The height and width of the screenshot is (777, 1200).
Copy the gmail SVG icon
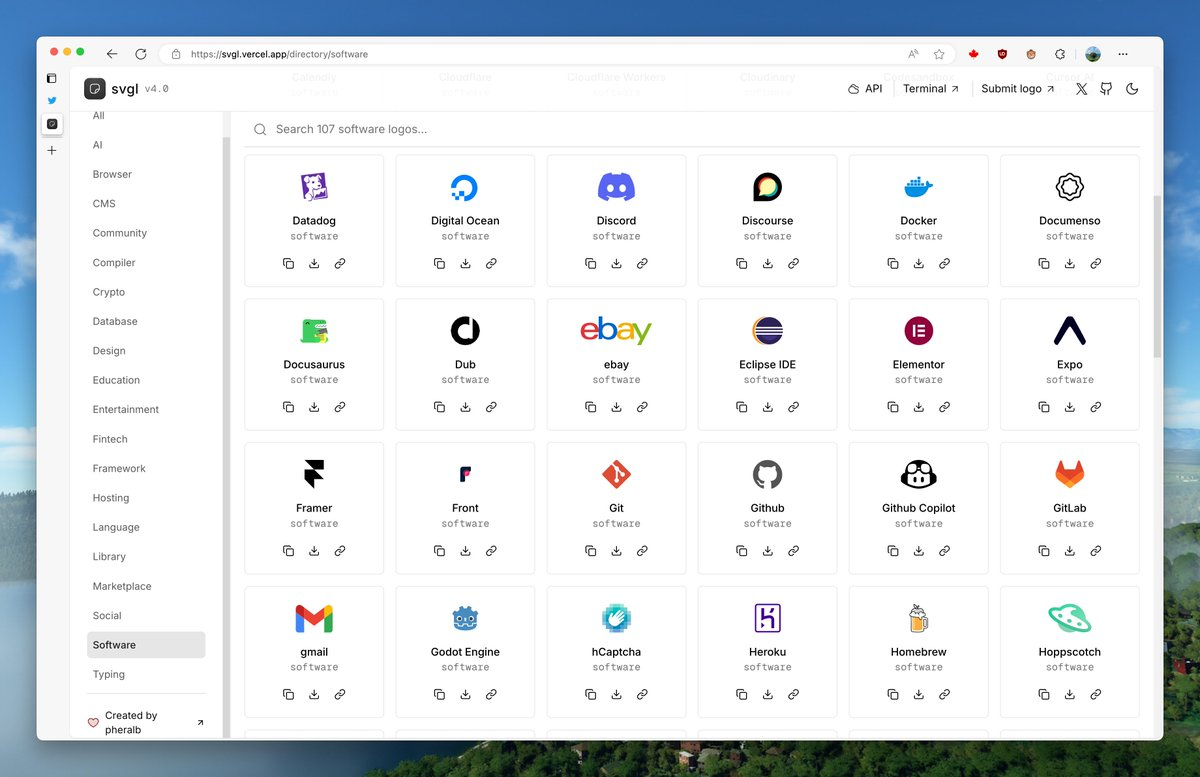[x=288, y=694]
